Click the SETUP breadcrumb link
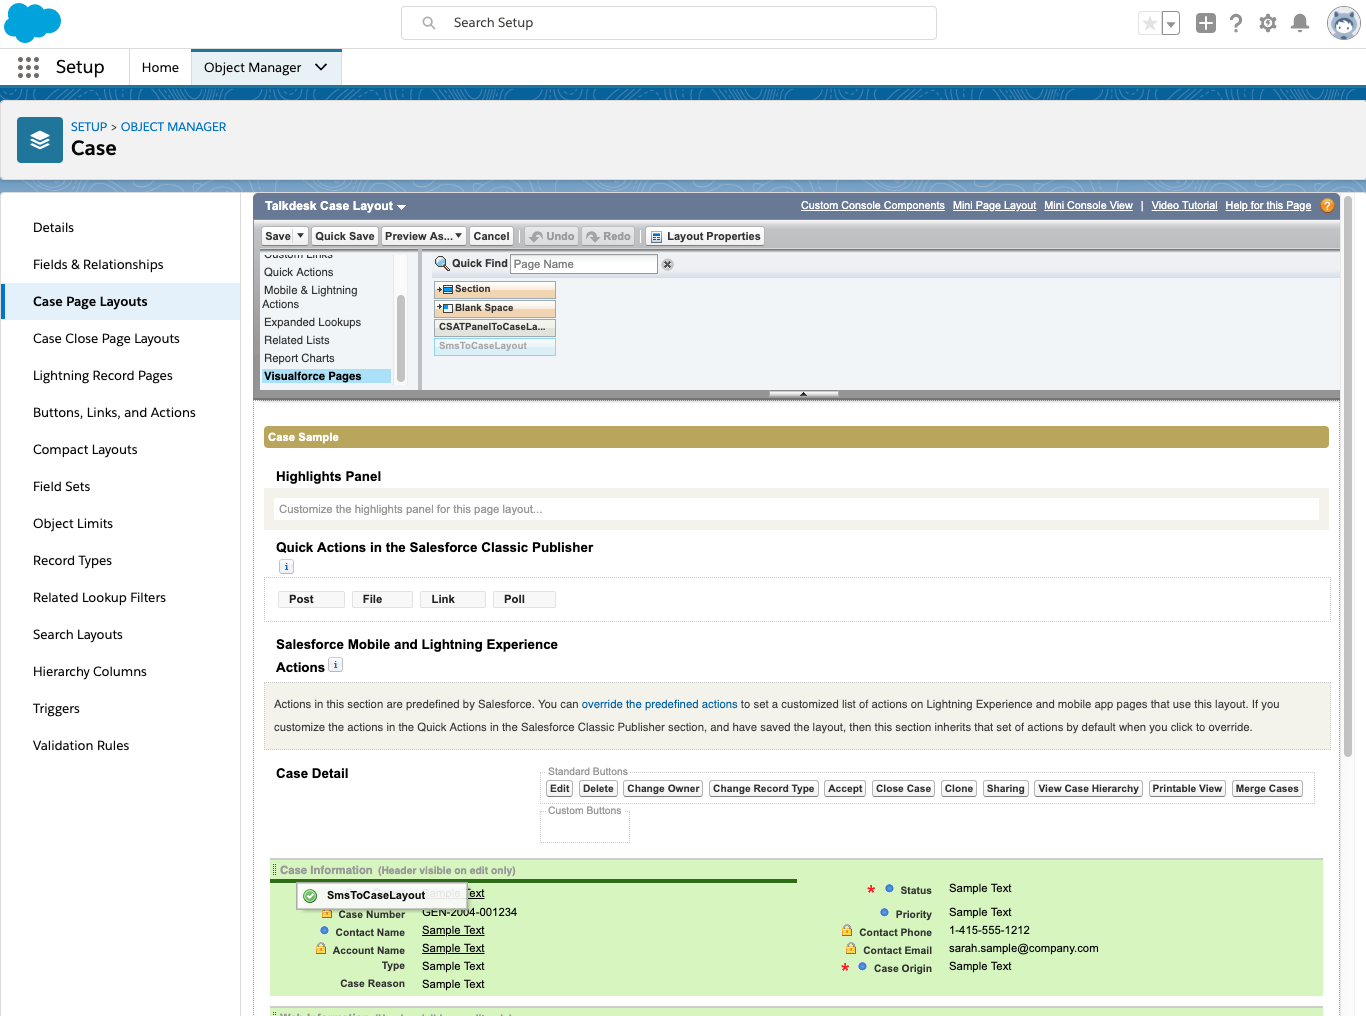 click(89, 127)
